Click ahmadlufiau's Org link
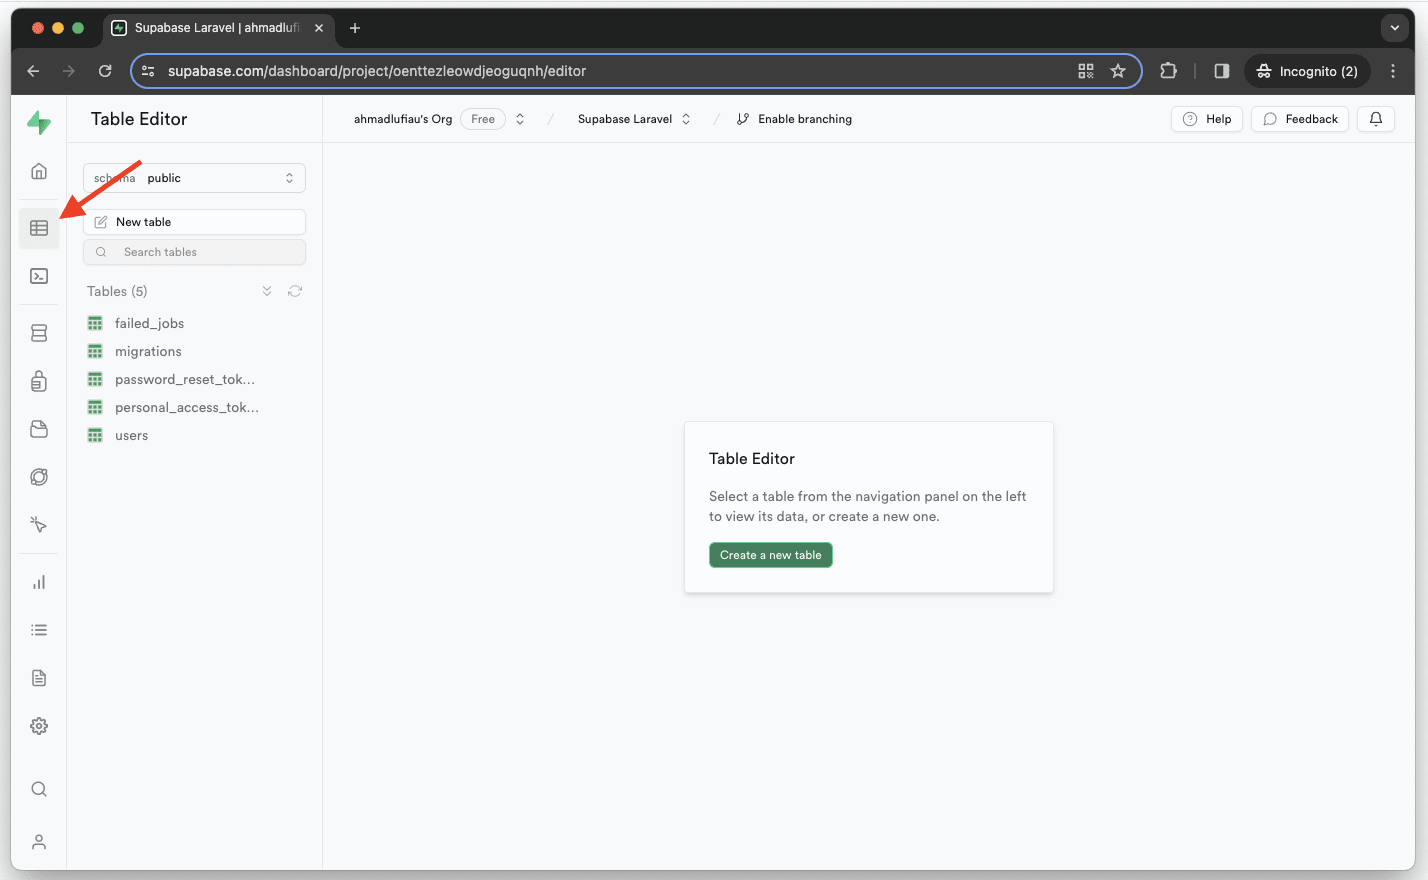This screenshot has height=880, width=1428. 403,119
